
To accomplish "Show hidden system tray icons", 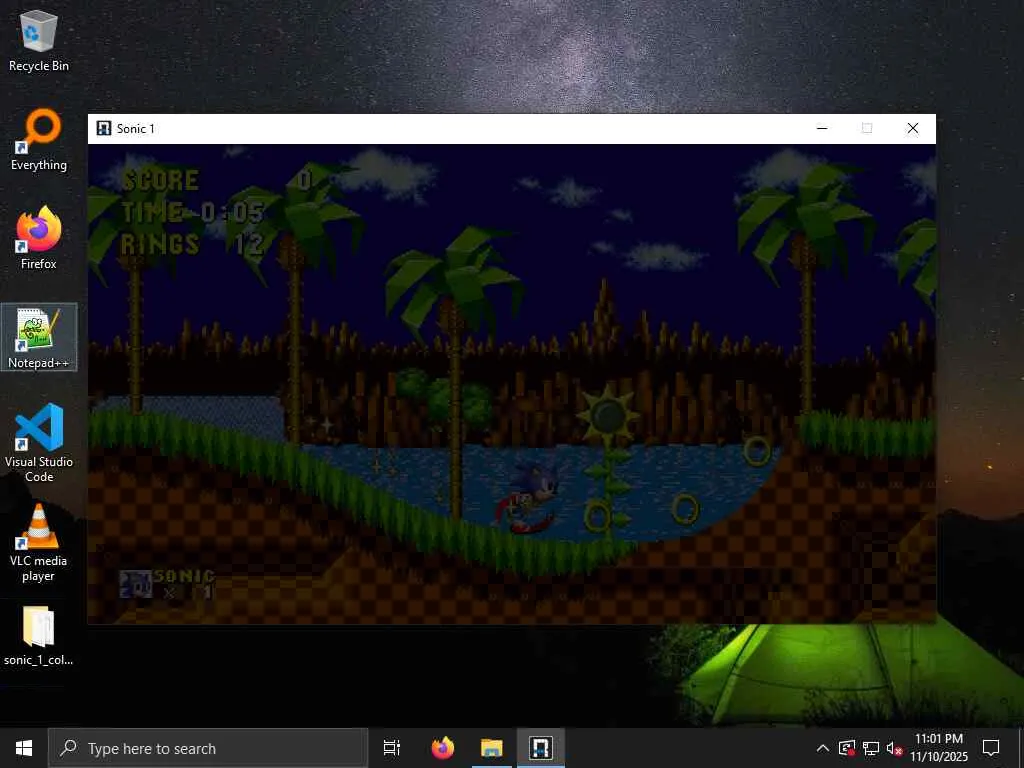I will coord(823,748).
